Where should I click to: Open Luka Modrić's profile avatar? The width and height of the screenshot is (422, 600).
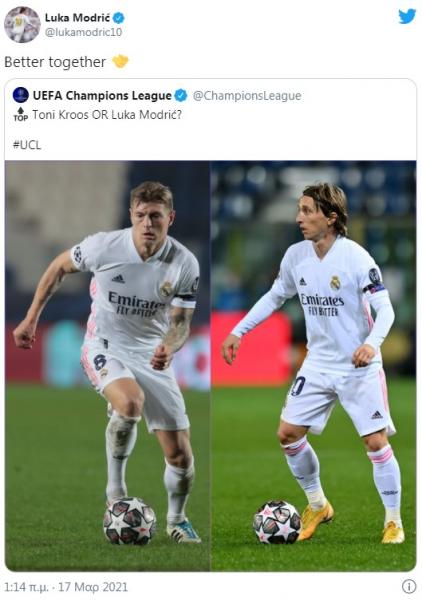pos(22,24)
